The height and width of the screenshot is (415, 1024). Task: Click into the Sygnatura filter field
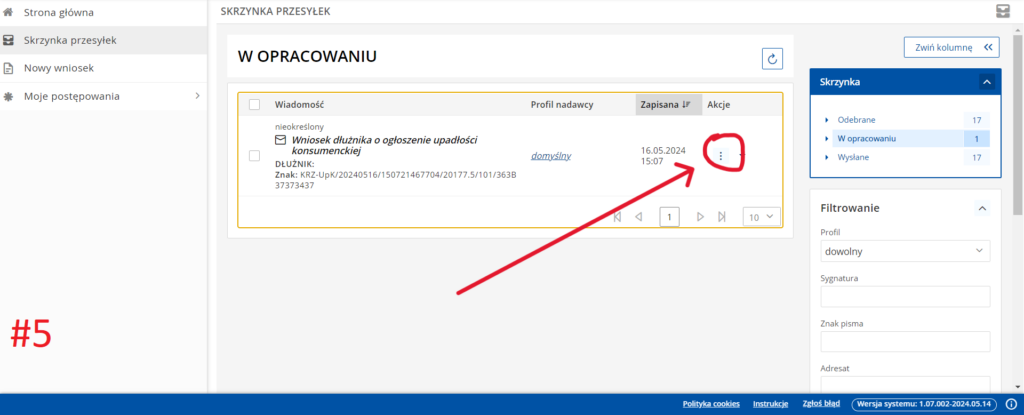pyautogui.click(x=904, y=297)
